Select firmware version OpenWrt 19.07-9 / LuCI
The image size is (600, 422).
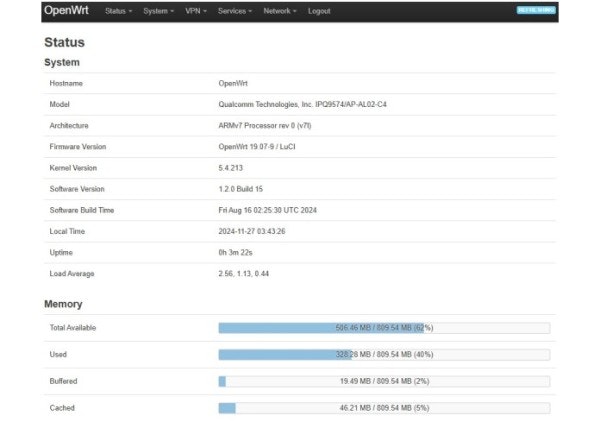(x=257, y=147)
